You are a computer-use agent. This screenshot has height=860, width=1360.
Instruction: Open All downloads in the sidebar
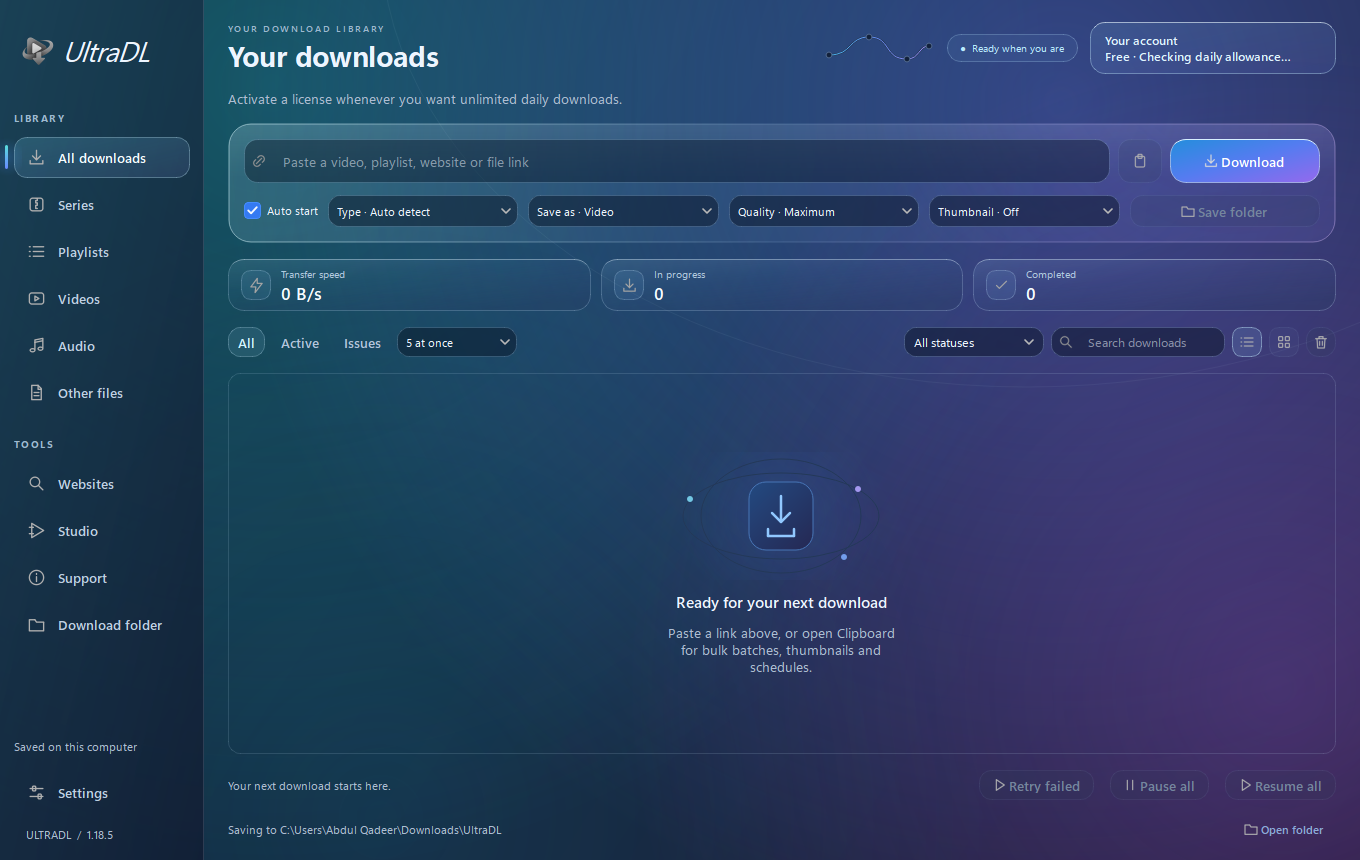102,157
